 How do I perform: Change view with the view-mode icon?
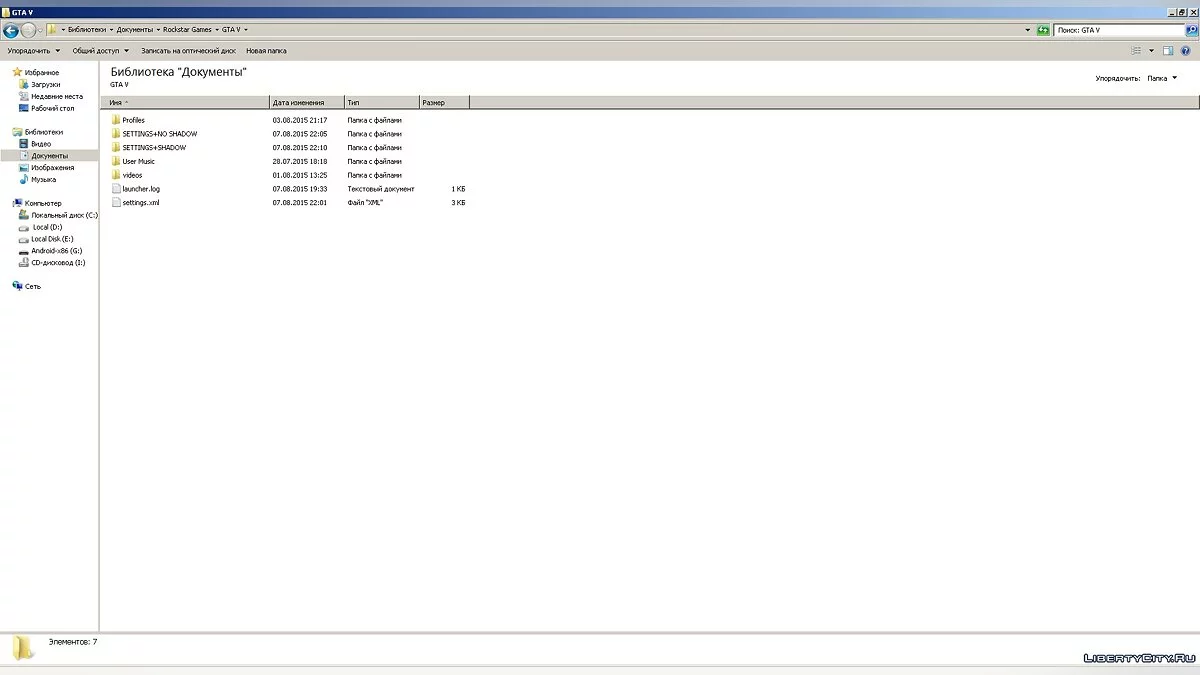pyautogui.click(x=1136, y=50)
